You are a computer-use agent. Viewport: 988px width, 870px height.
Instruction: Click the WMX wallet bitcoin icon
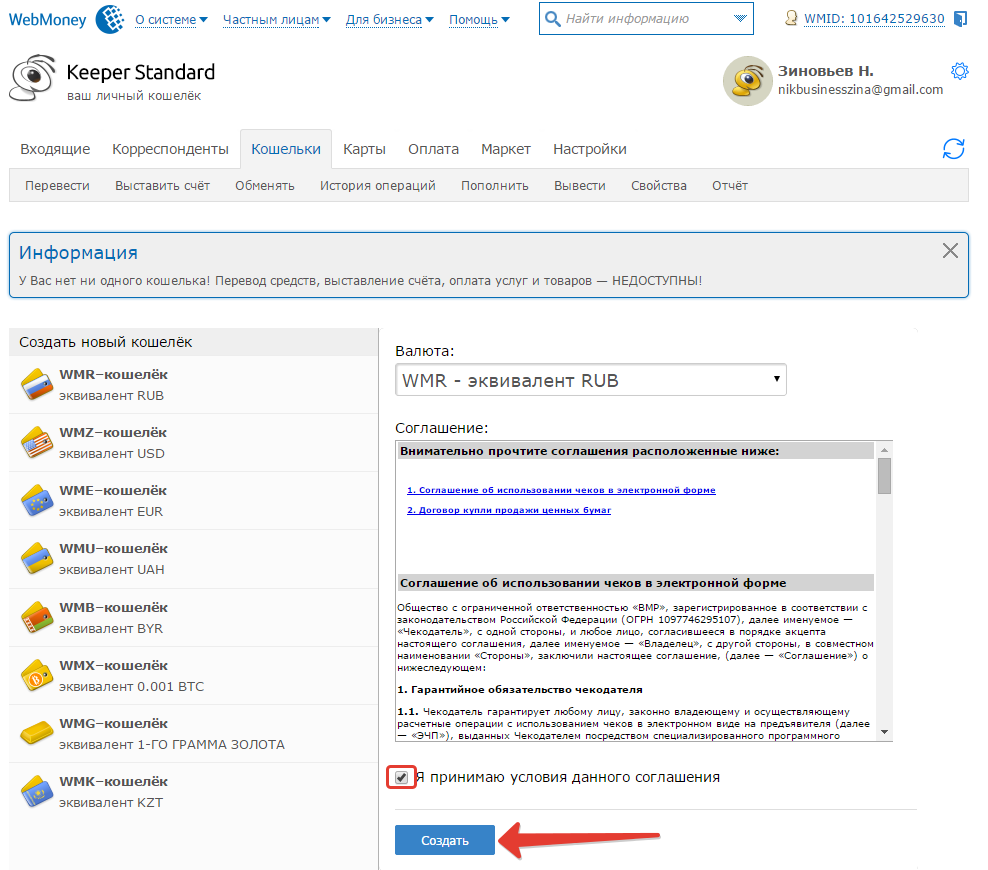pyautogui.click(x=37, y=675)
